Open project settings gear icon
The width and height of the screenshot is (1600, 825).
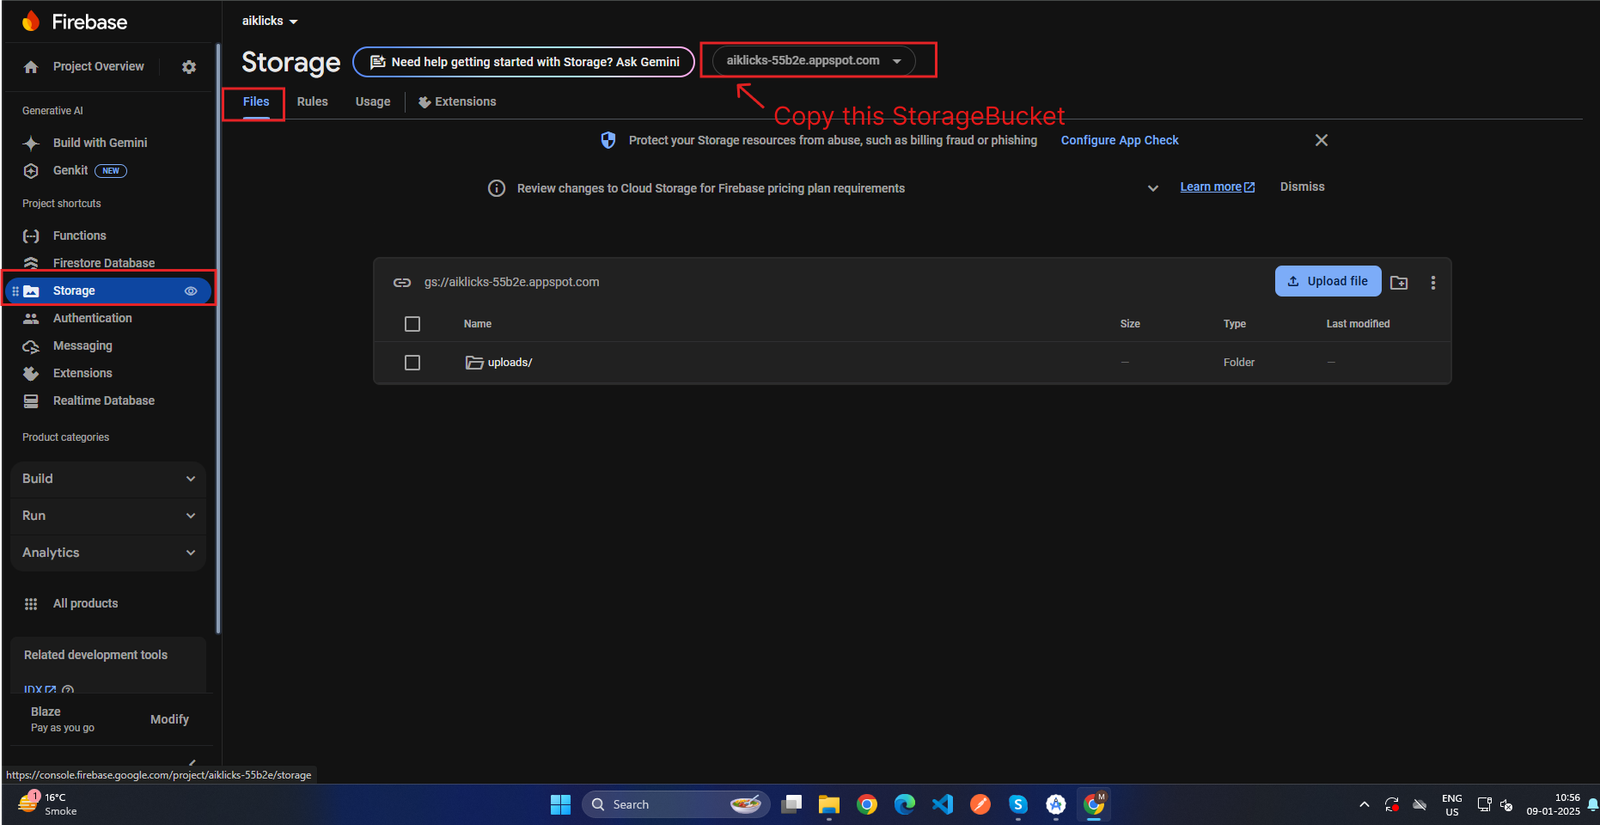pyautogui.click(x=189, y=67)
